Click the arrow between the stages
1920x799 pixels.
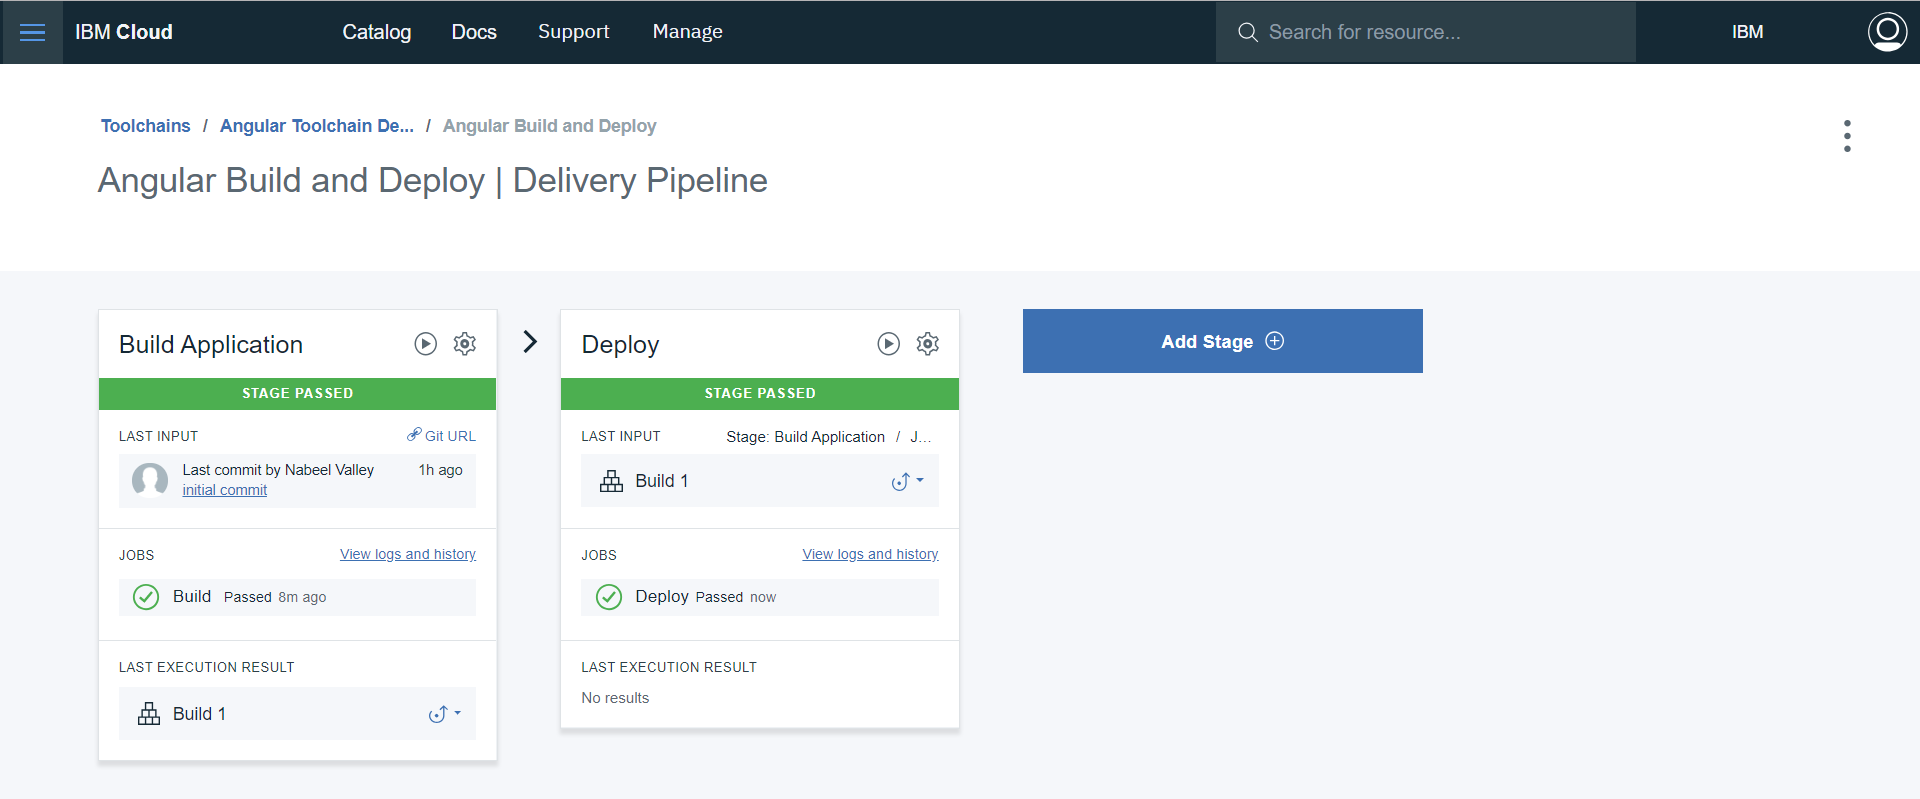pos(530,342)
